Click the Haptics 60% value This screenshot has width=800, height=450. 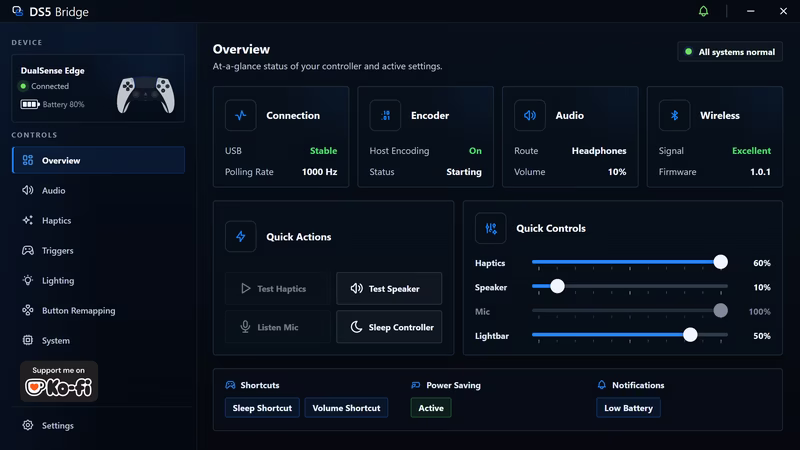point(762,263)
